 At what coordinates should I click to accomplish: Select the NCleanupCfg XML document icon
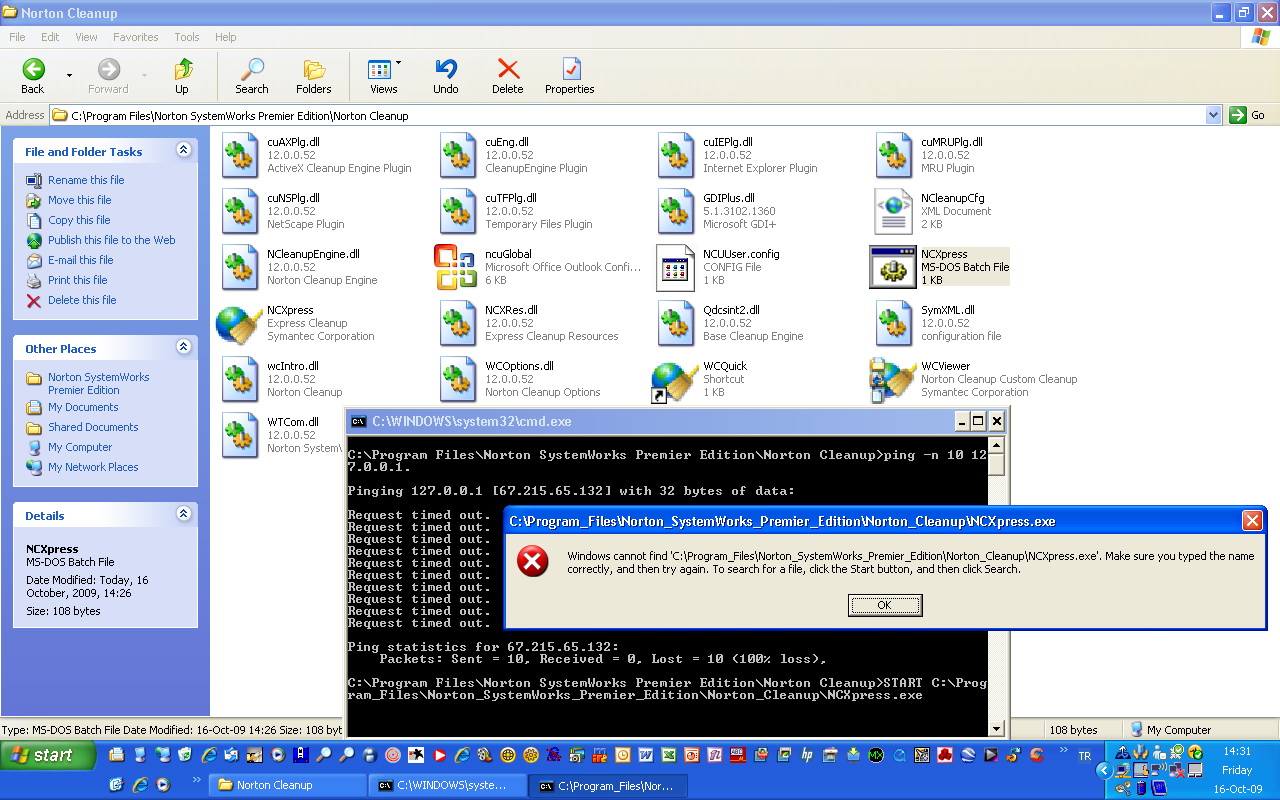coord(894,211)
